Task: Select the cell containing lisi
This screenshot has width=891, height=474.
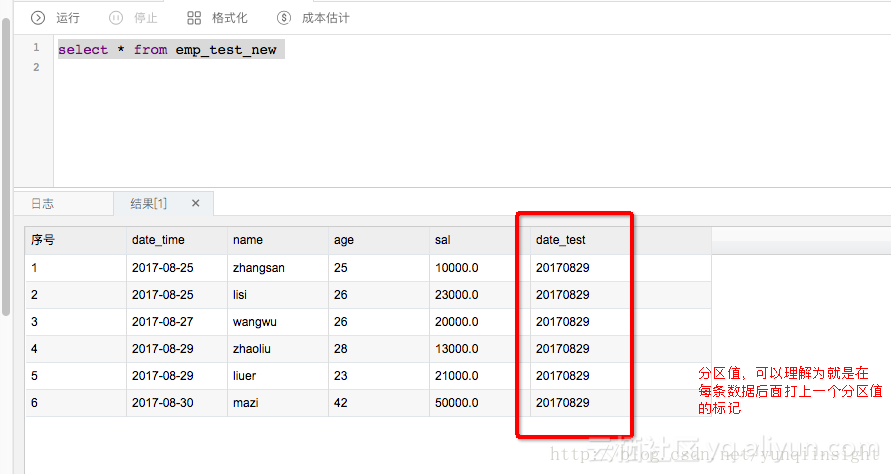Action: [x=278, y=295]
